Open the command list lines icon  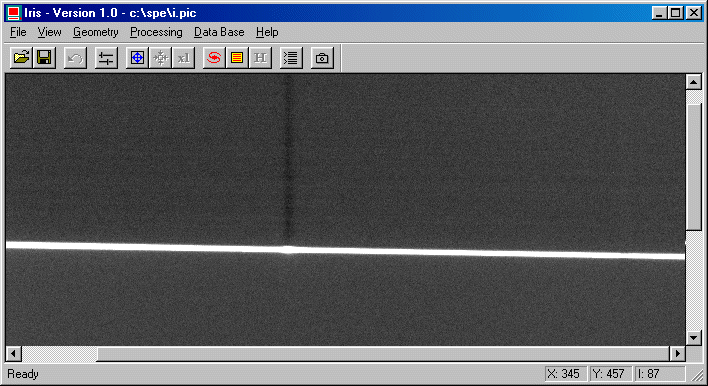(291, 58)
